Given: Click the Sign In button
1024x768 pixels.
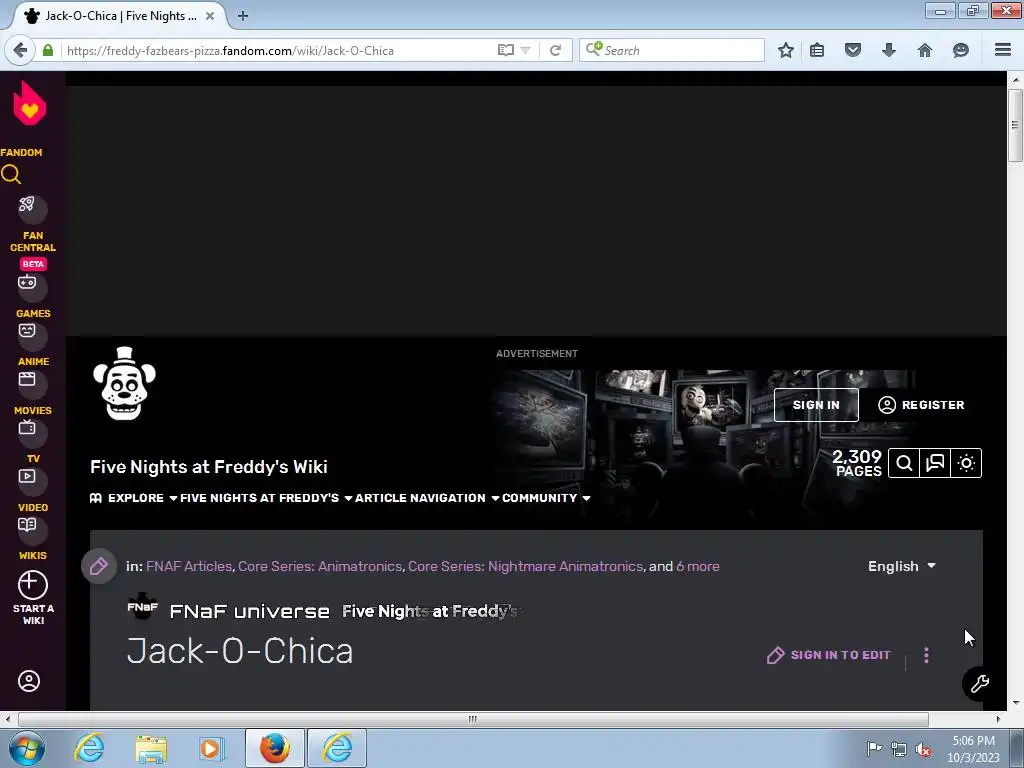Looking at the screenshot, I should 816,405.
